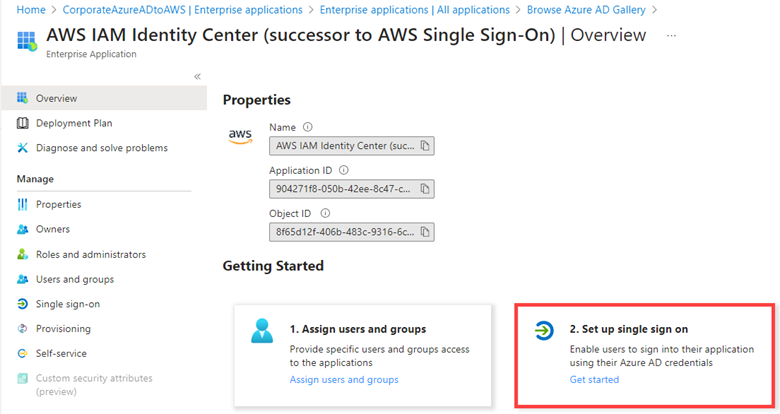Copy the Application ID to clipboard
This screenshot has height=414, width=780.
point(425,189)
